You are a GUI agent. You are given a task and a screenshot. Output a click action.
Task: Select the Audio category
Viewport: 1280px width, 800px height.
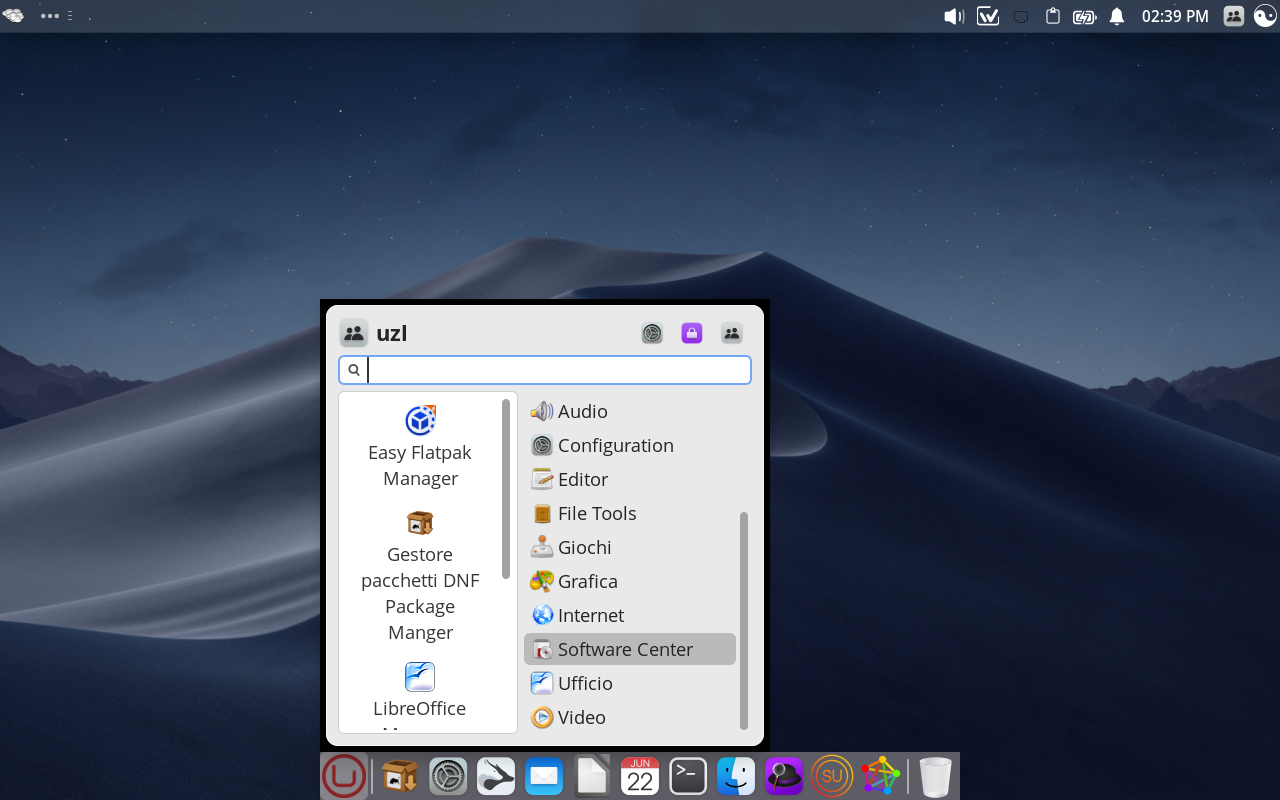coord(582,412)
